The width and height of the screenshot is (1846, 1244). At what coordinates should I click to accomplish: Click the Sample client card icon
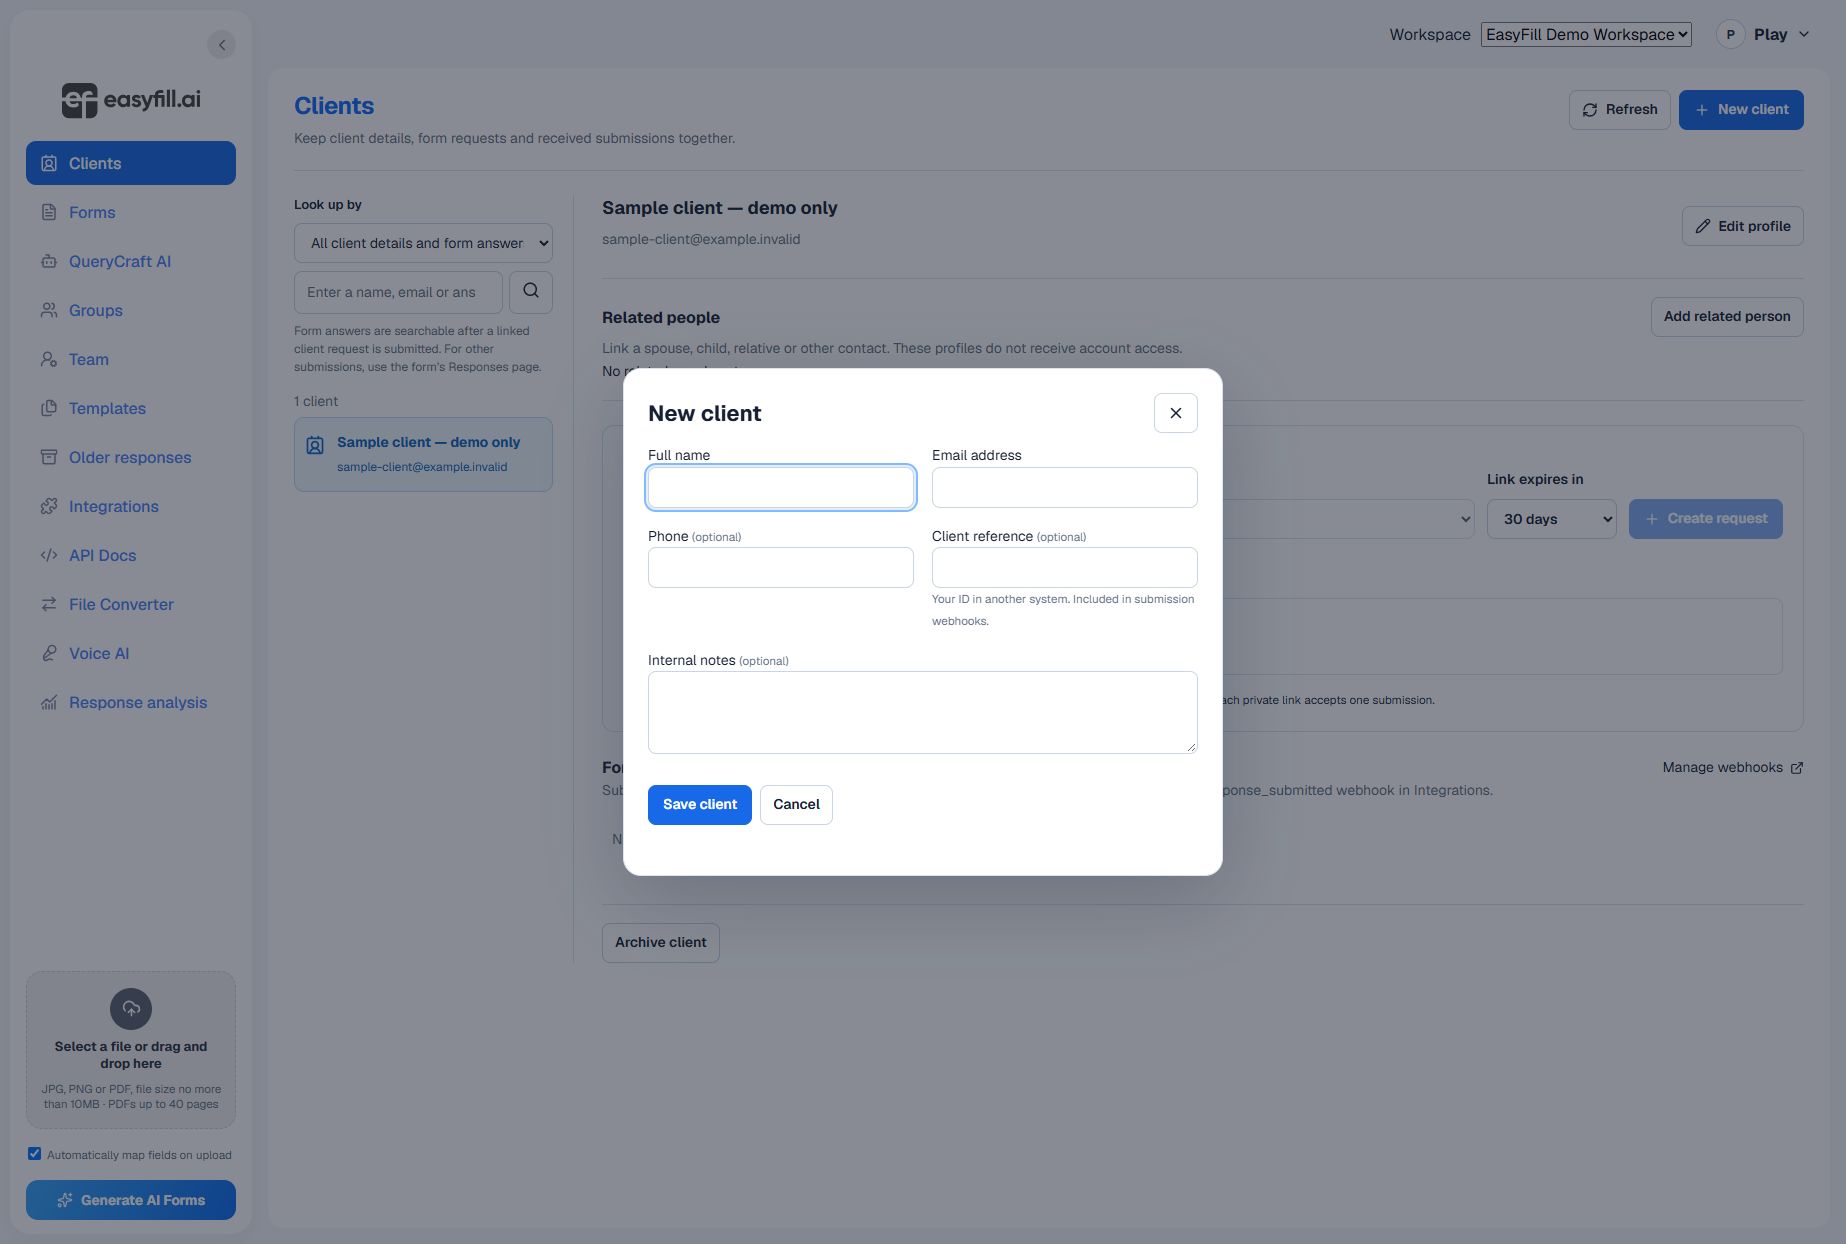(315, 445)
